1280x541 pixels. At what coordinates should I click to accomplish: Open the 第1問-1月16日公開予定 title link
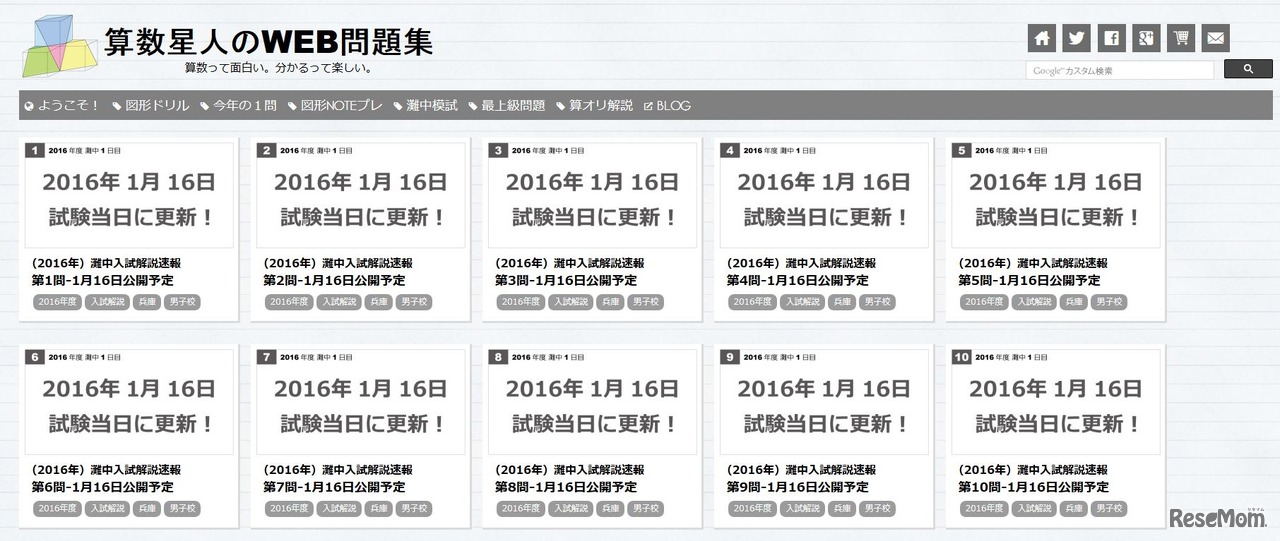(x=103, y=281)
